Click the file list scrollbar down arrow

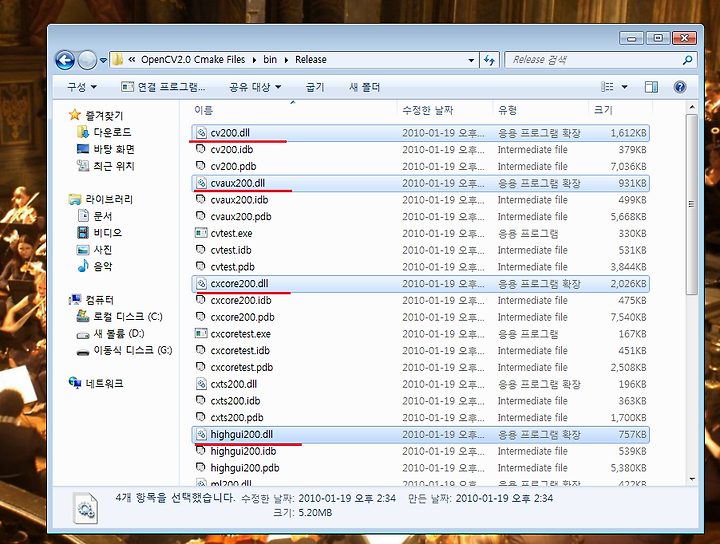click(692, 479)
